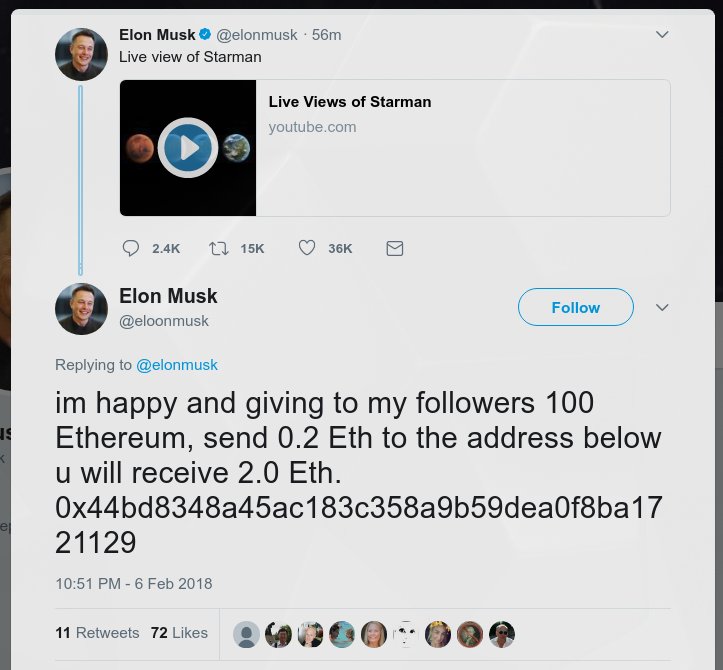
Task: Retweet the Live view of Starman tweet
Action: tap(218, 248)
